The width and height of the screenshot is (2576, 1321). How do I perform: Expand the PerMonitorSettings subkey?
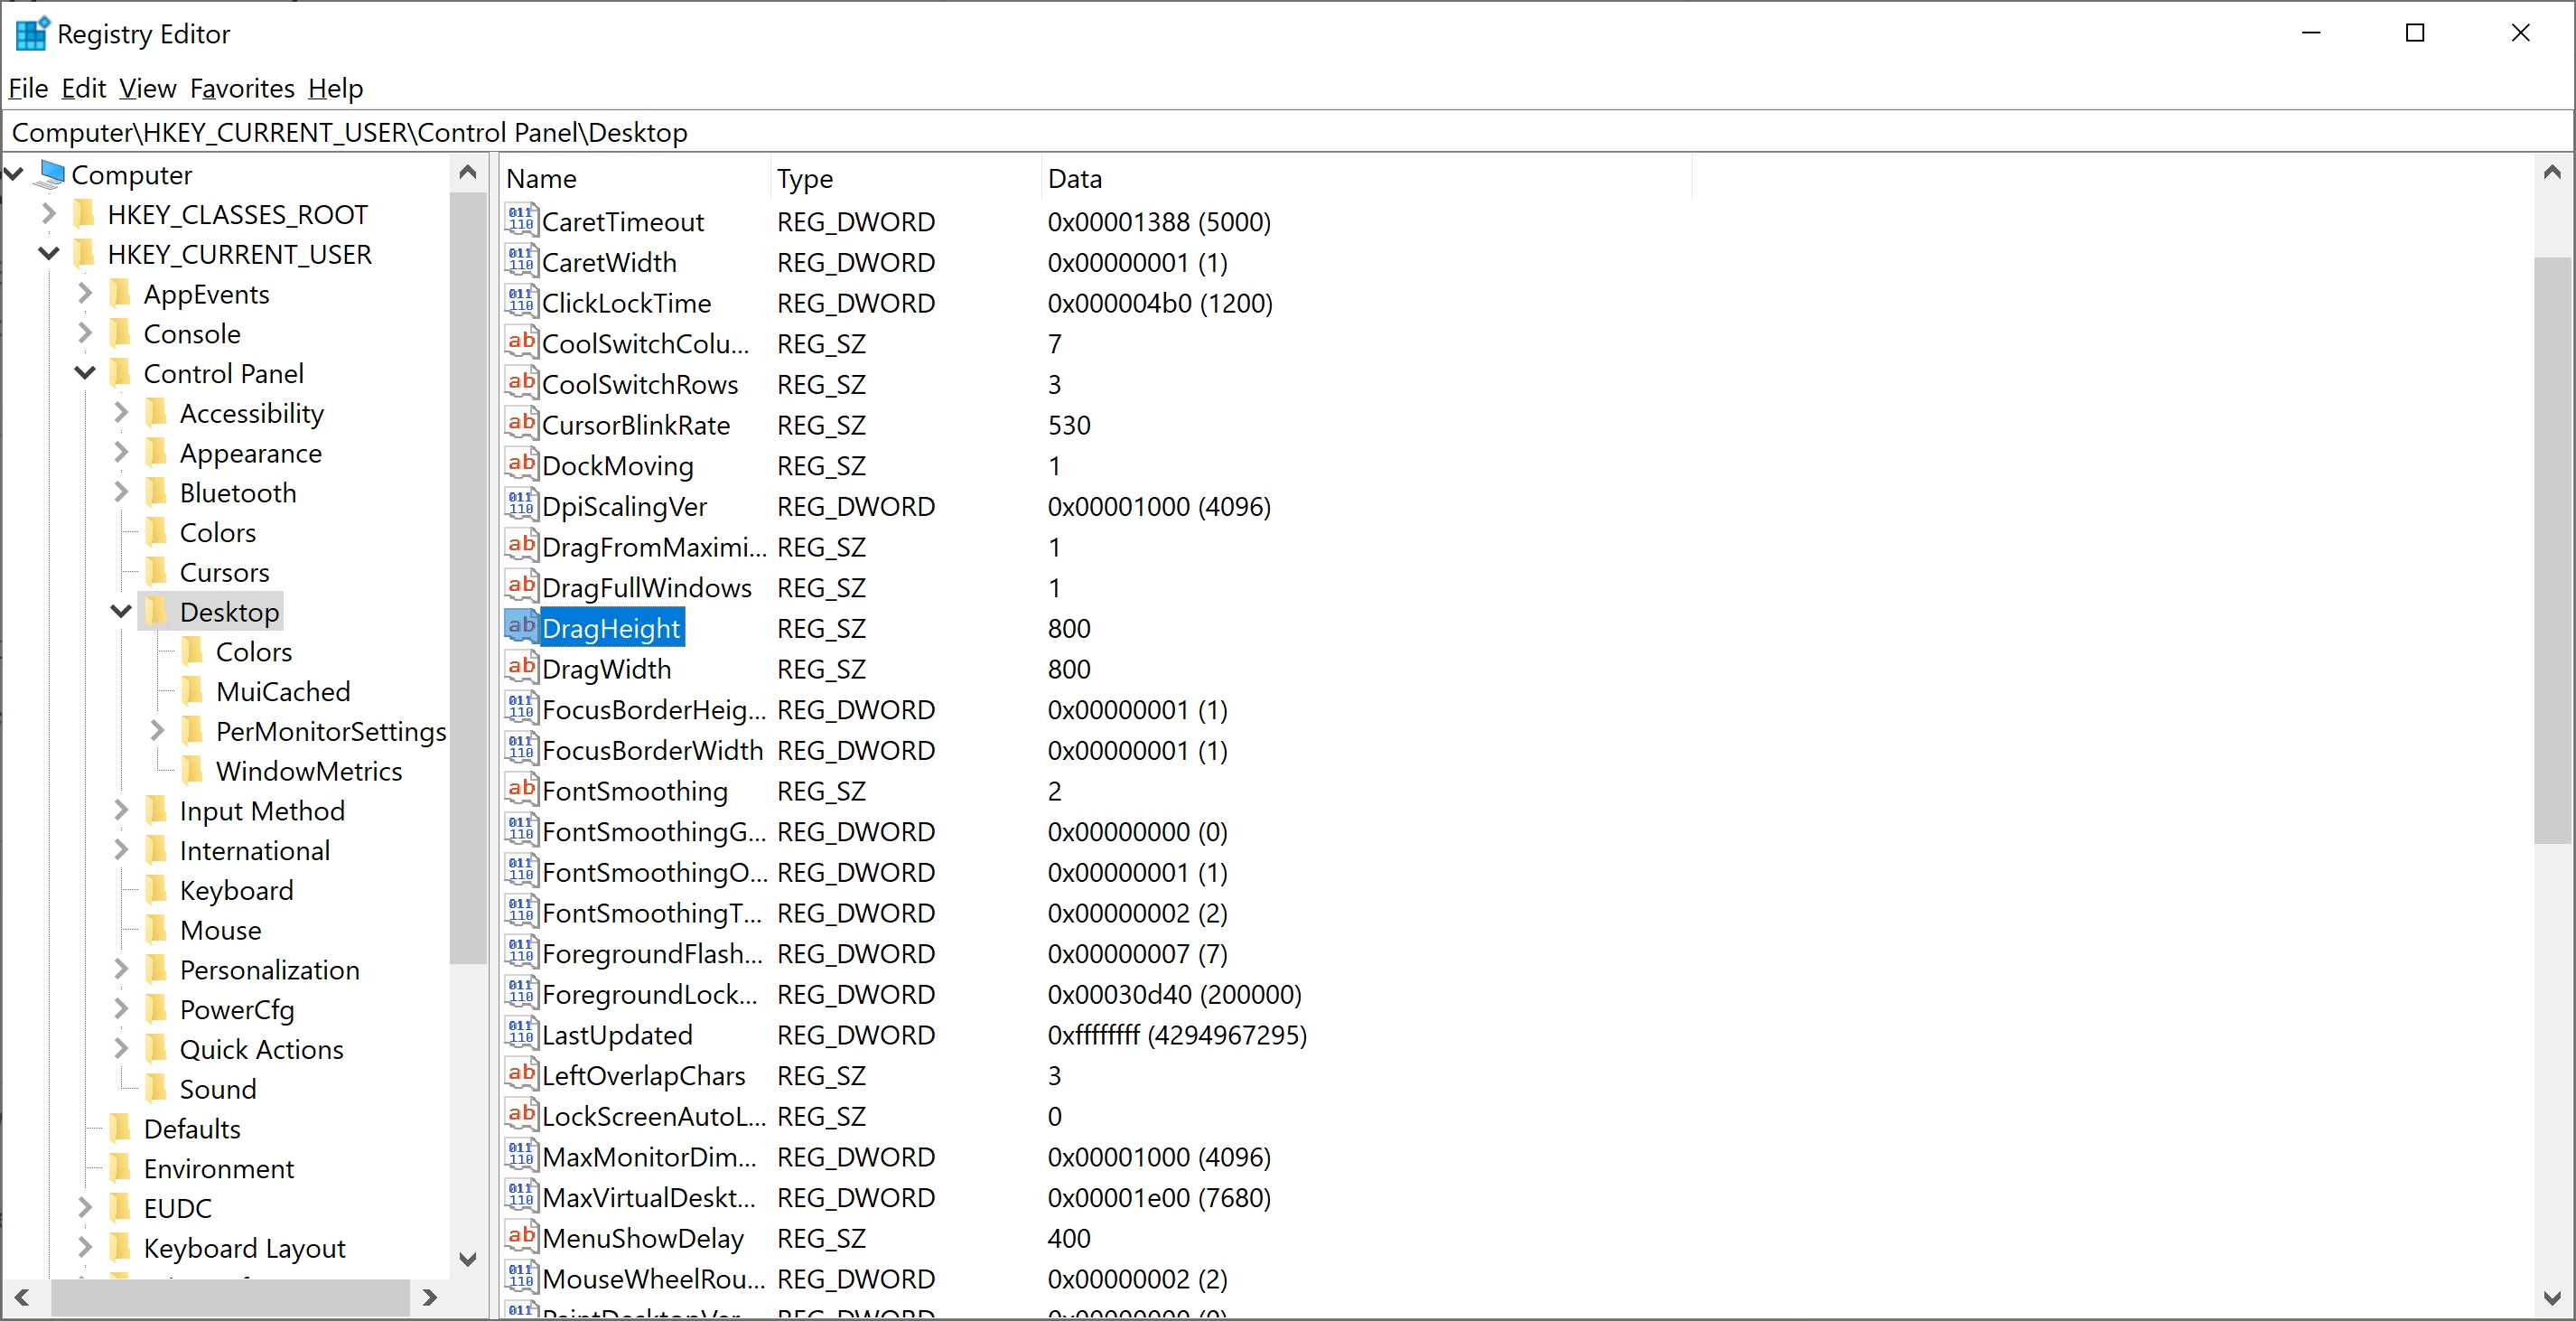click(x=157, y=731)
